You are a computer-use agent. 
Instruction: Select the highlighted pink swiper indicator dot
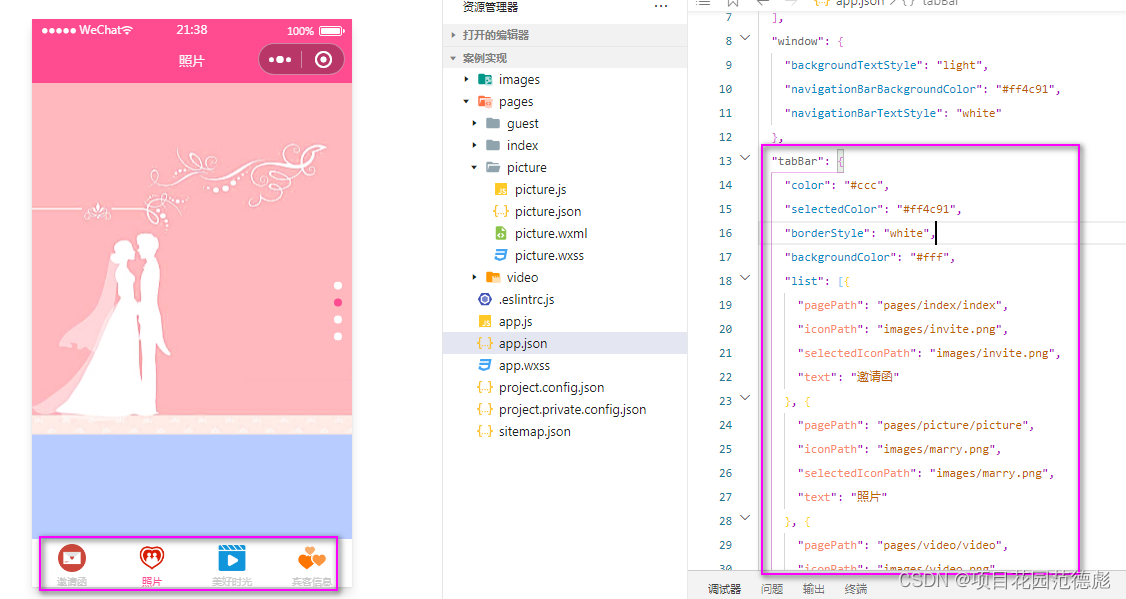pos(338,302)
